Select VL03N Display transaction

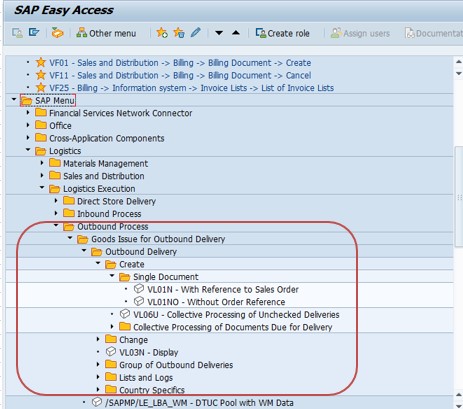(149, 352)
